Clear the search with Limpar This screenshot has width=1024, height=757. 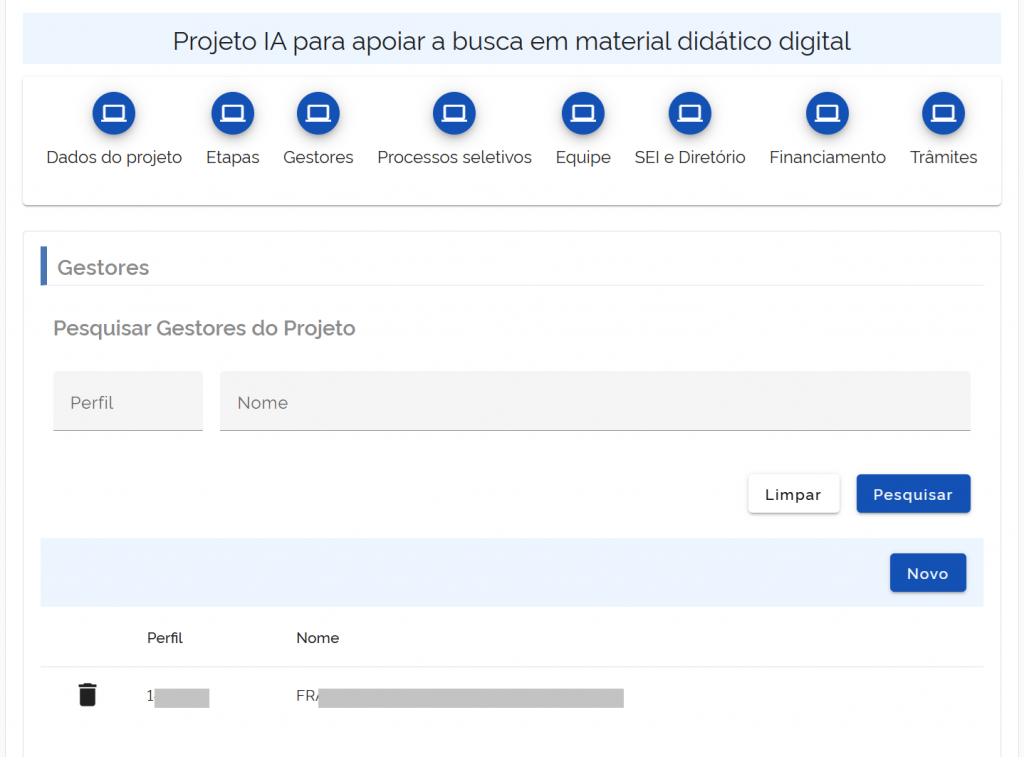(793, 493)
